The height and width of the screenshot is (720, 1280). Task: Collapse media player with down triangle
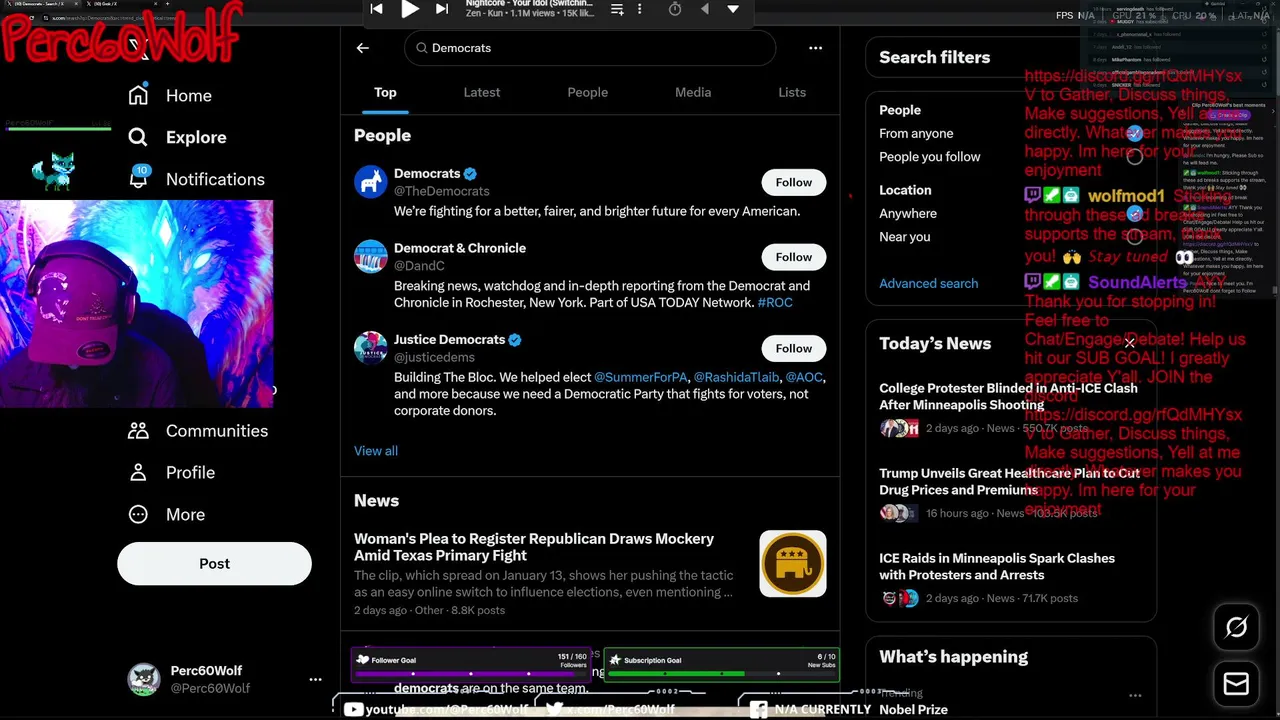733,9
